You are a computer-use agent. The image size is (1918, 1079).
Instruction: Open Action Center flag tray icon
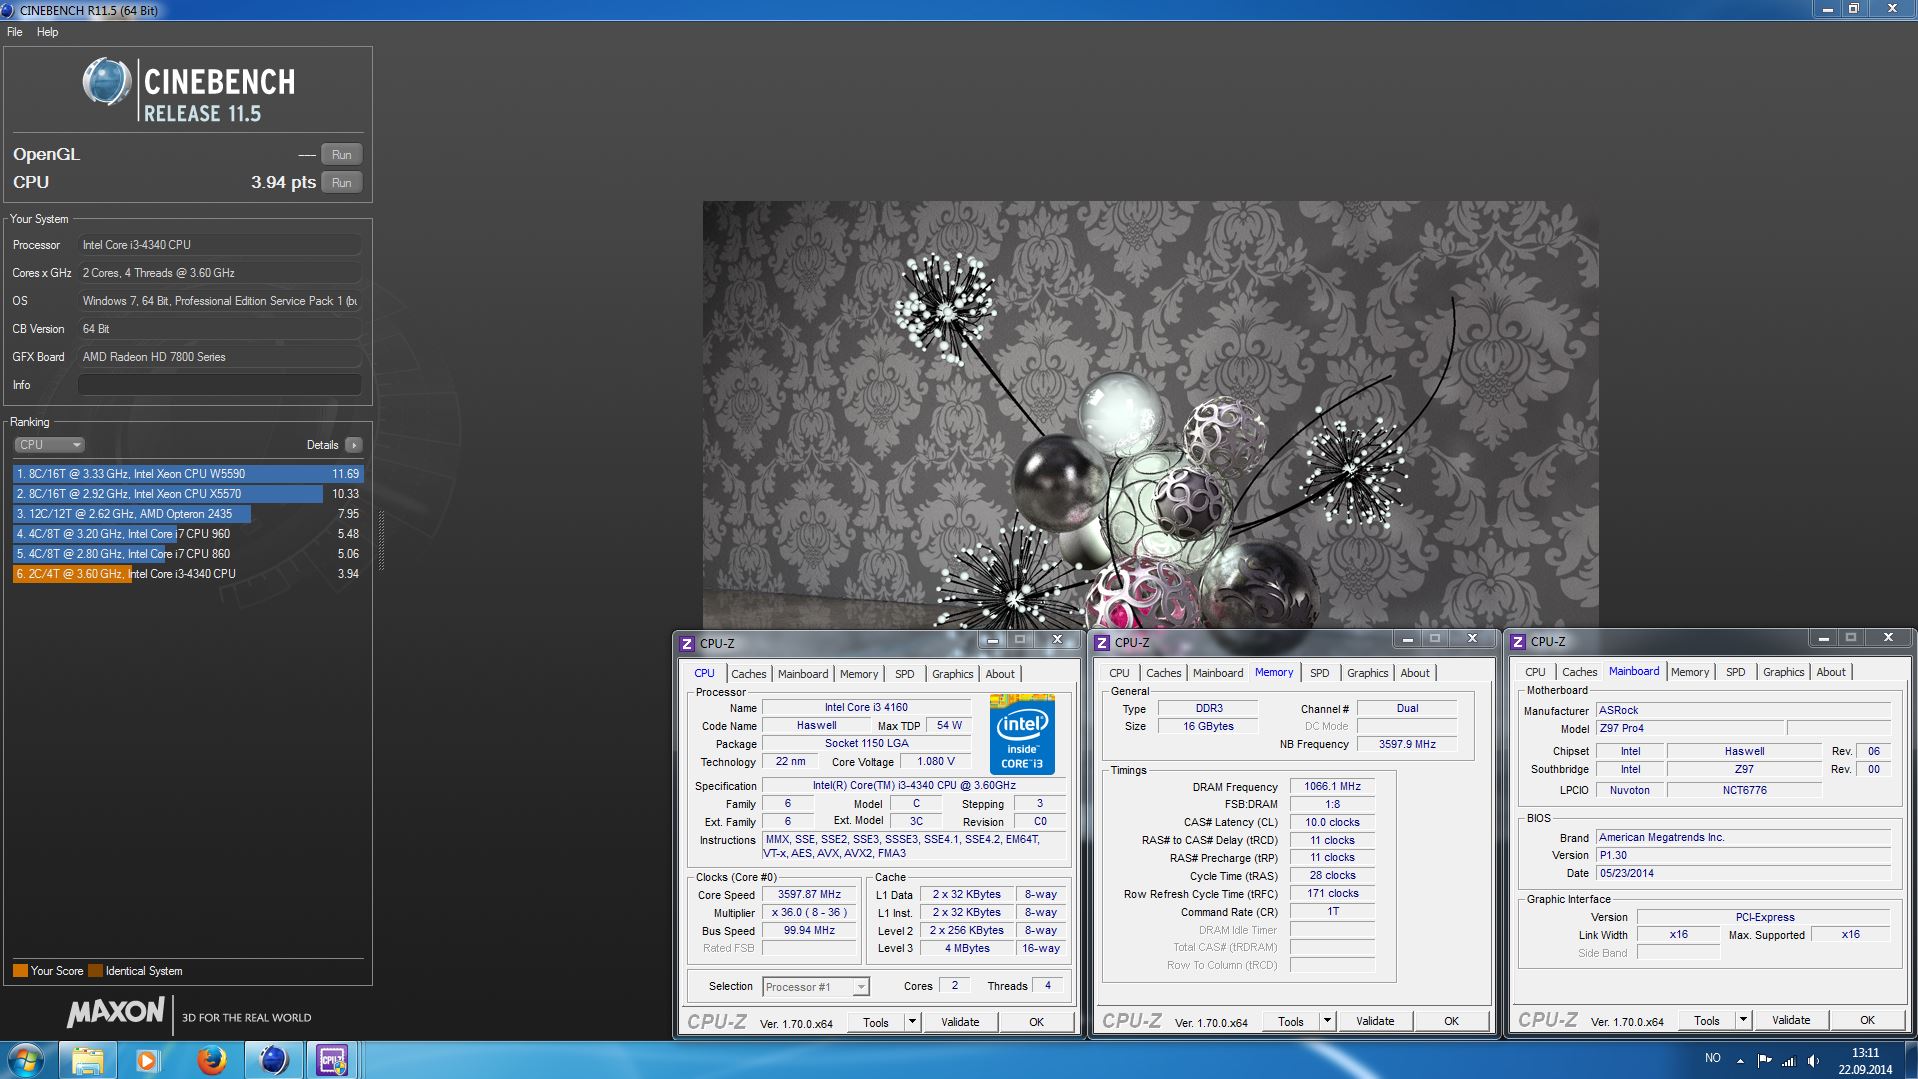point(1764,1061)
